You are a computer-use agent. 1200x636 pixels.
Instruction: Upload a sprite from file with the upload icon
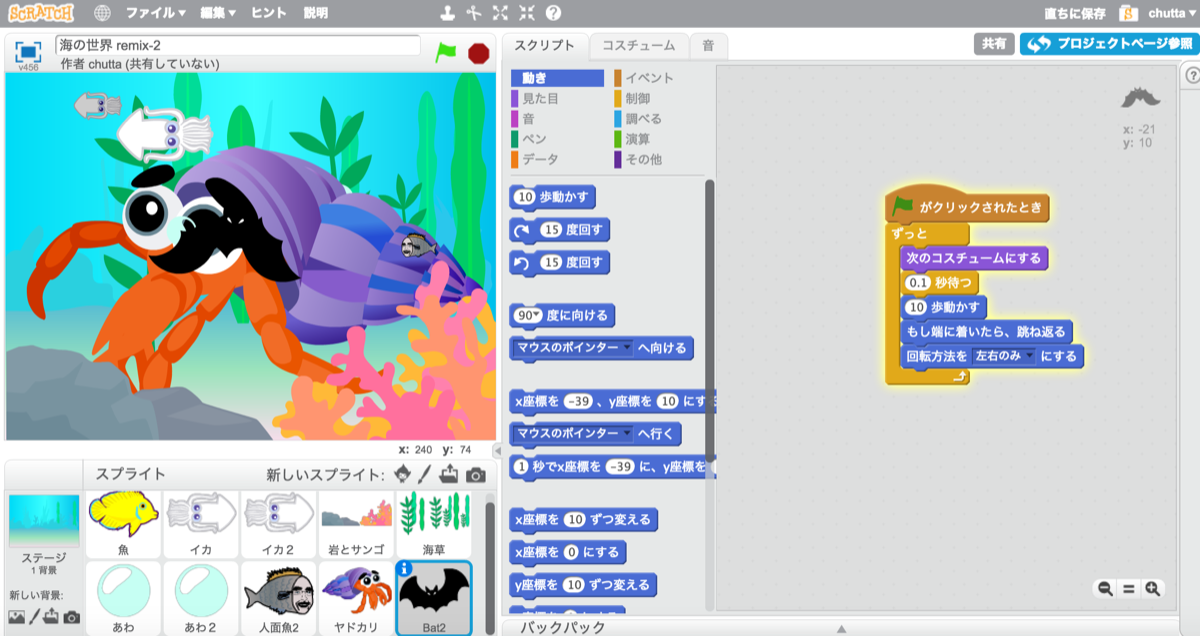click(x=448, y=472)
